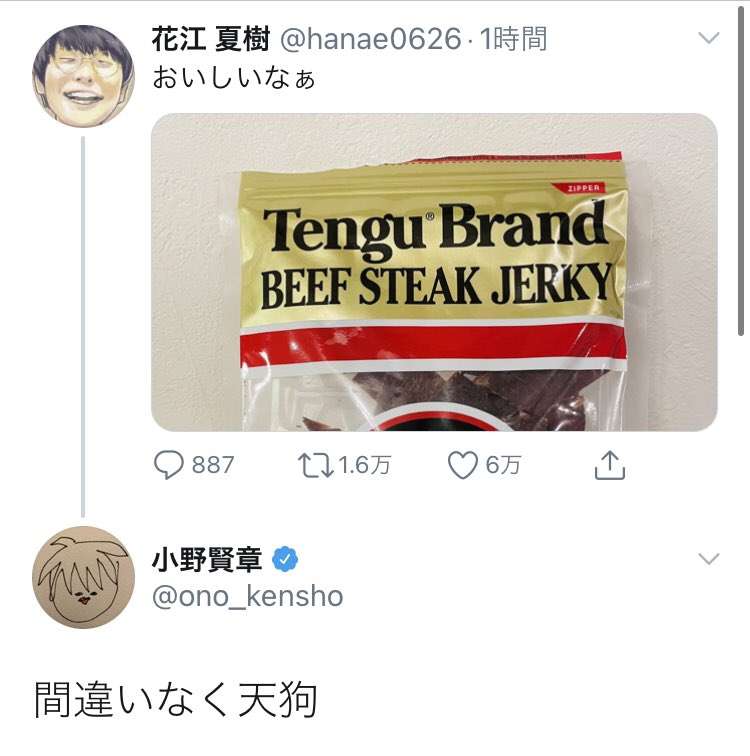
Task: Open 花江 夏樹's profile avatar
Action: click(x=83, y=76)
